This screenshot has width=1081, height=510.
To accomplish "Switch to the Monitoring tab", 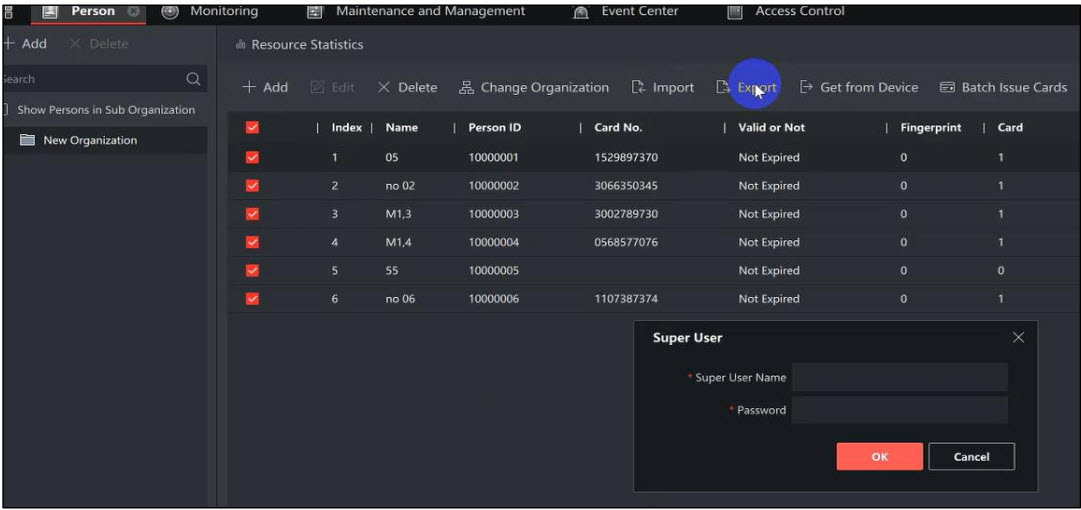I will [x=223, y=12].
